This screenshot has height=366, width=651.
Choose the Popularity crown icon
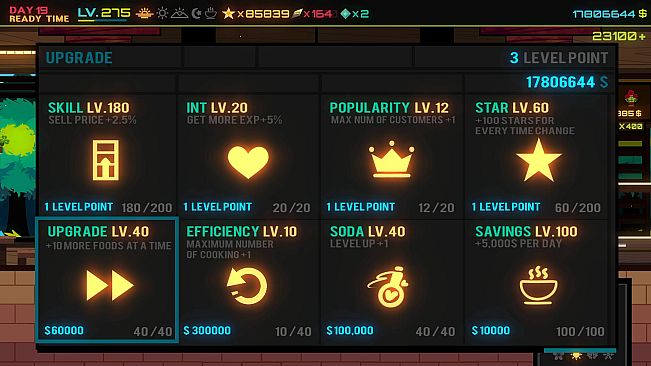pyautogui.click(x=391, y=159)
